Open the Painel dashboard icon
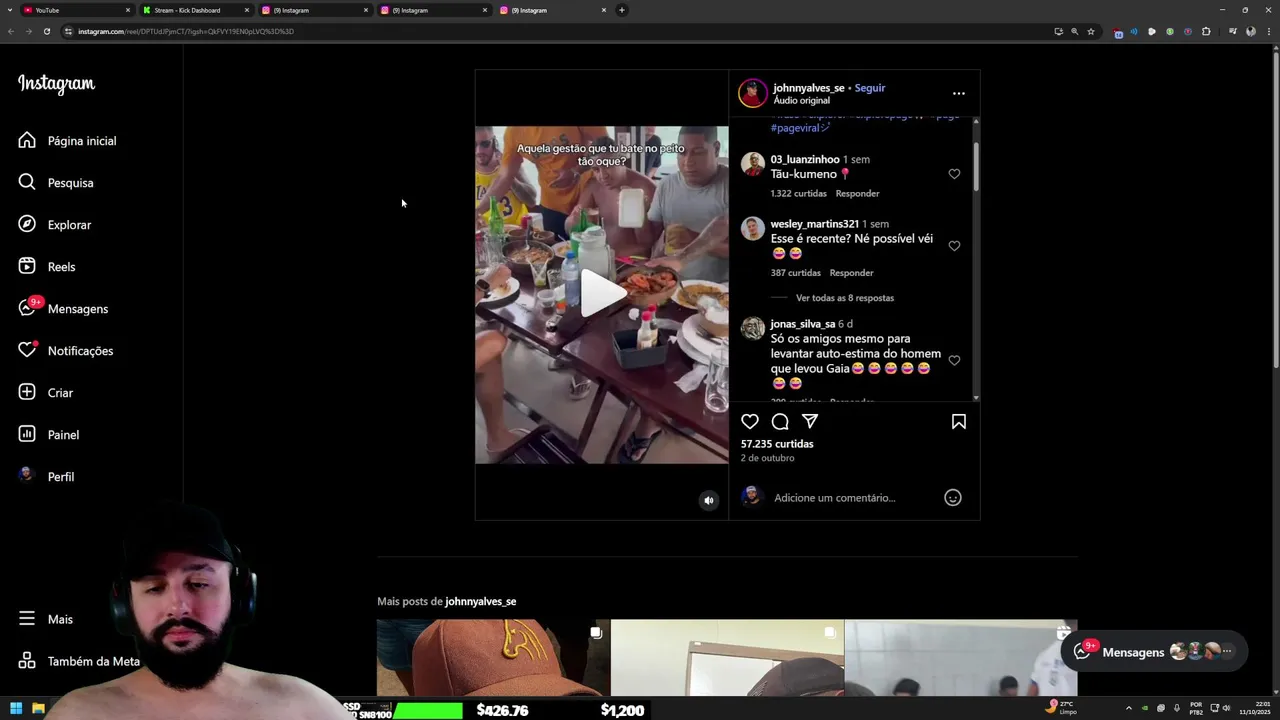1280x720 pixels. pyautogui.click(x=27, y=434)
